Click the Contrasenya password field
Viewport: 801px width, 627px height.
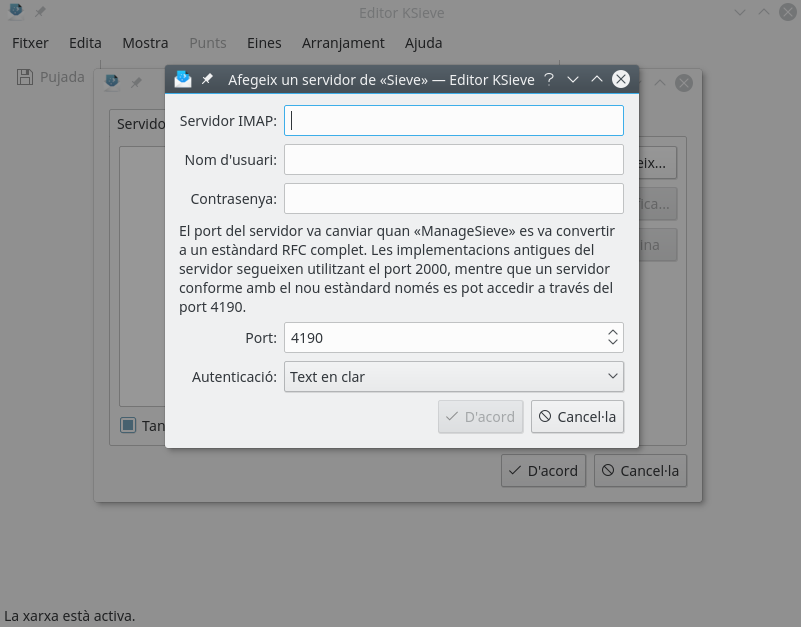pyautogui.click(x=453, y=198)
